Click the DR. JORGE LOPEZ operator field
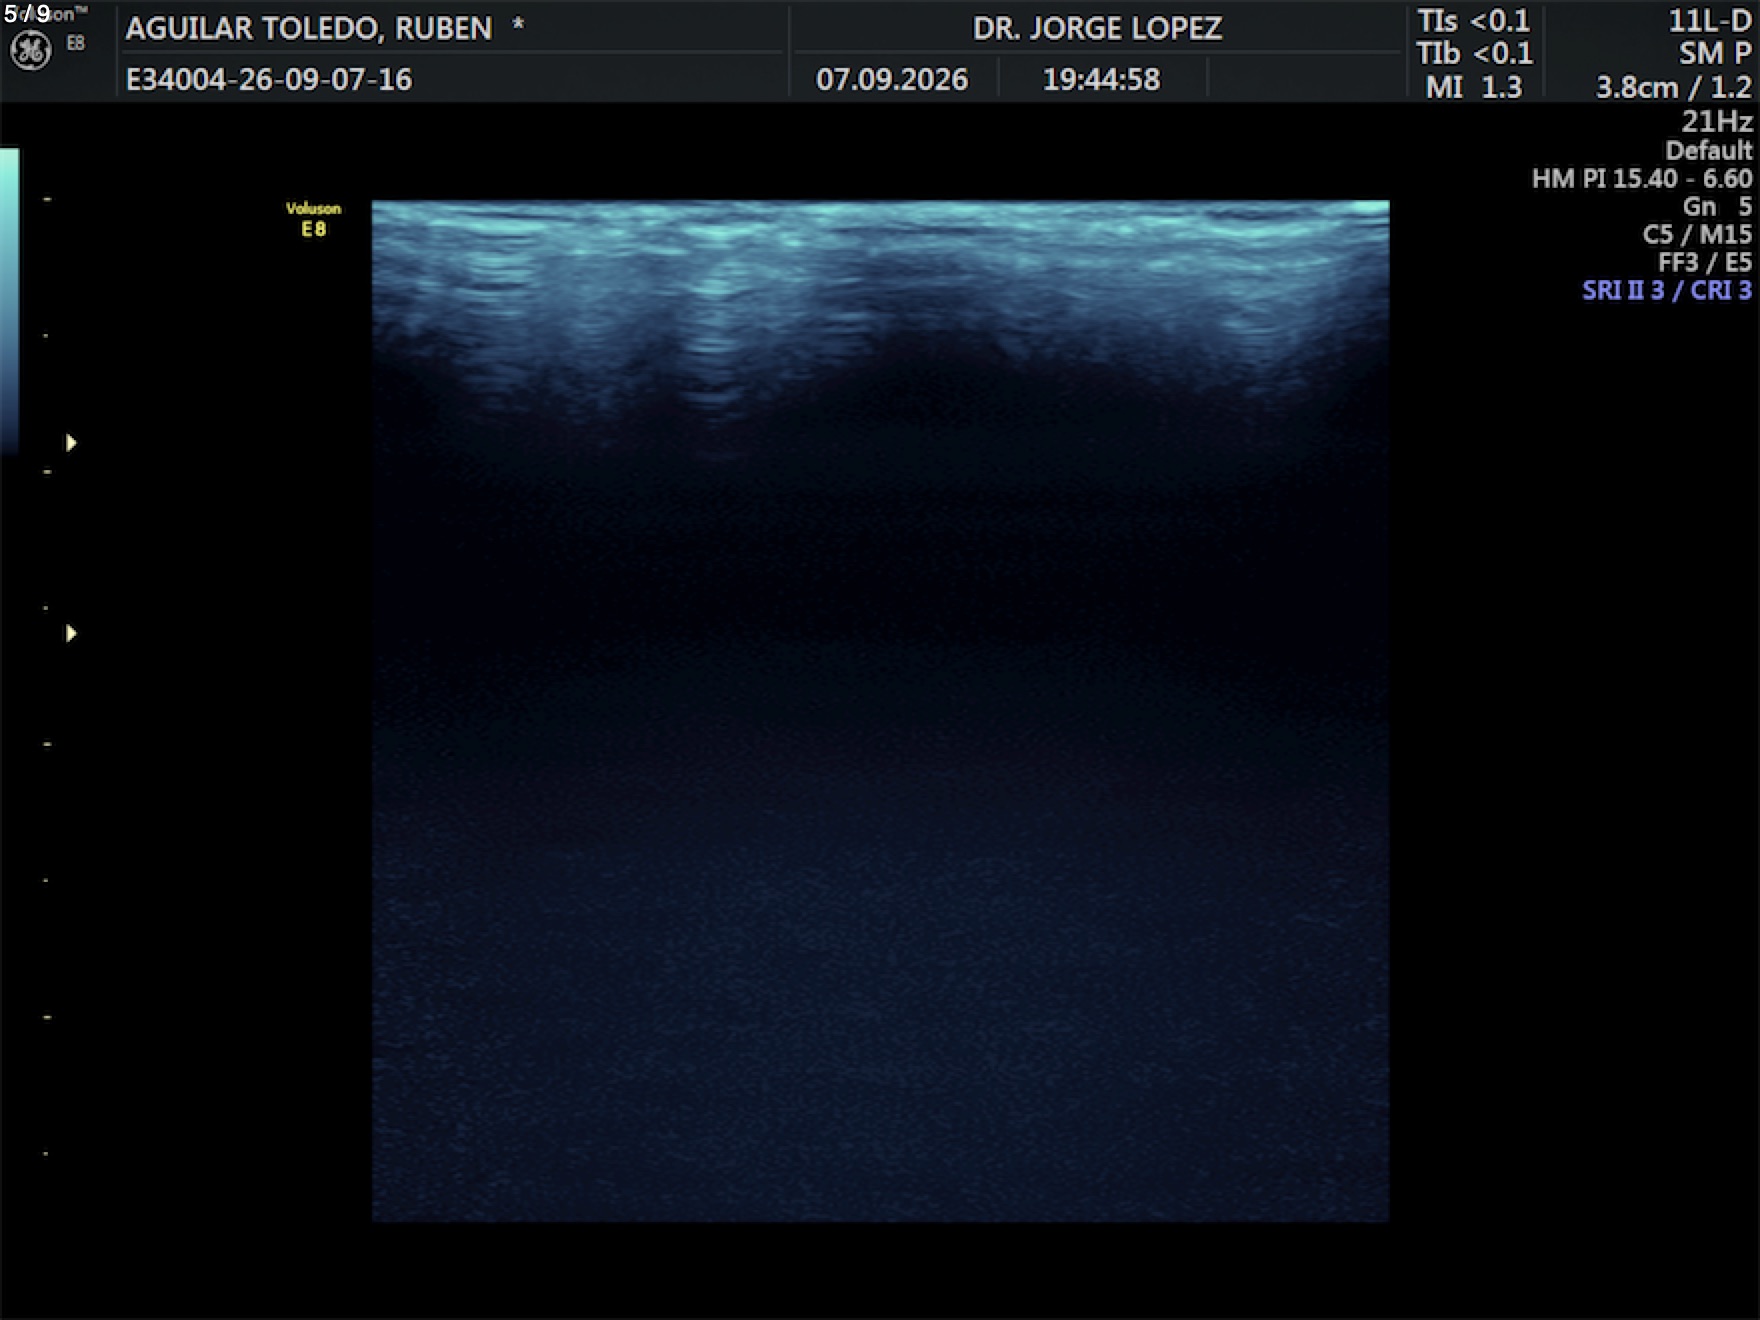The width and height of the screenshot is (1760, 1320). (1097, 28)
